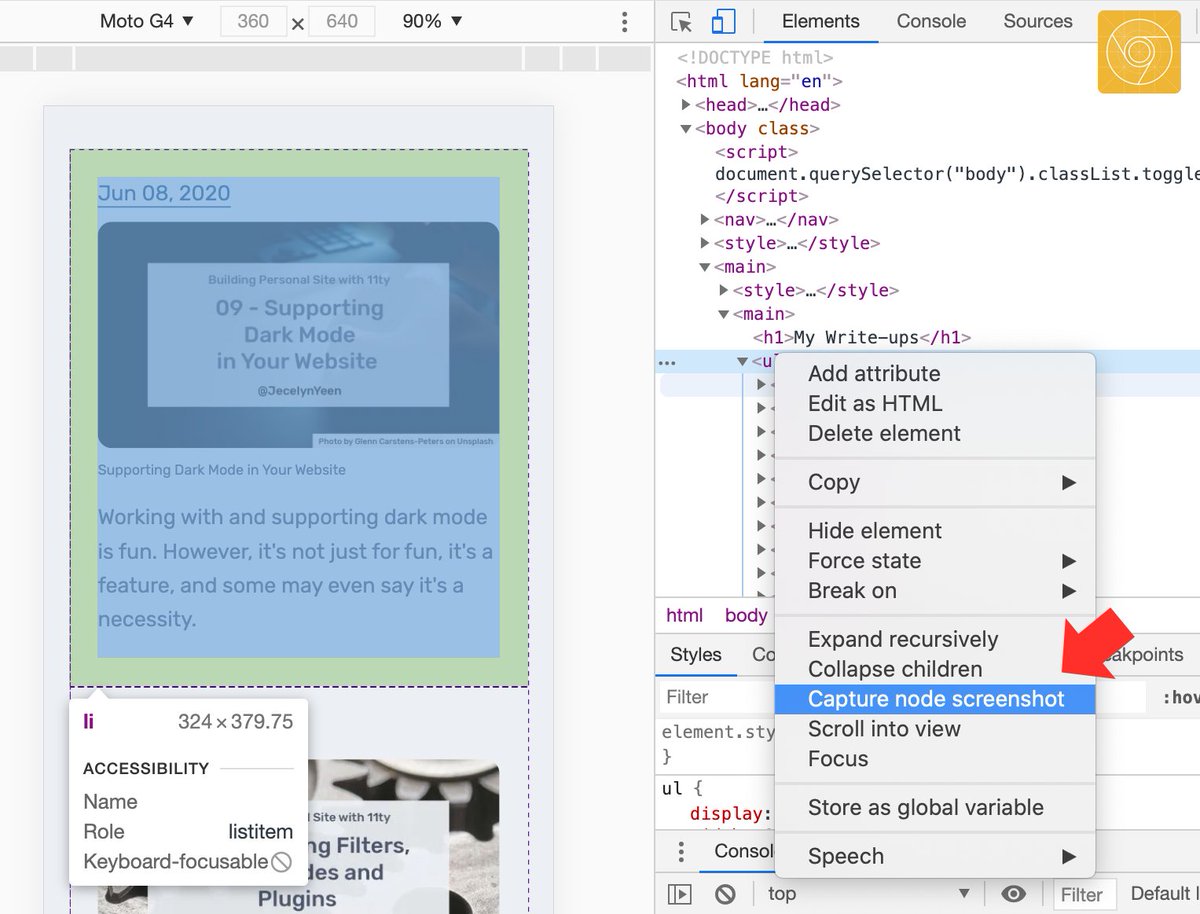
Task: Click the height field showing 640
Action: pos(342,21)
